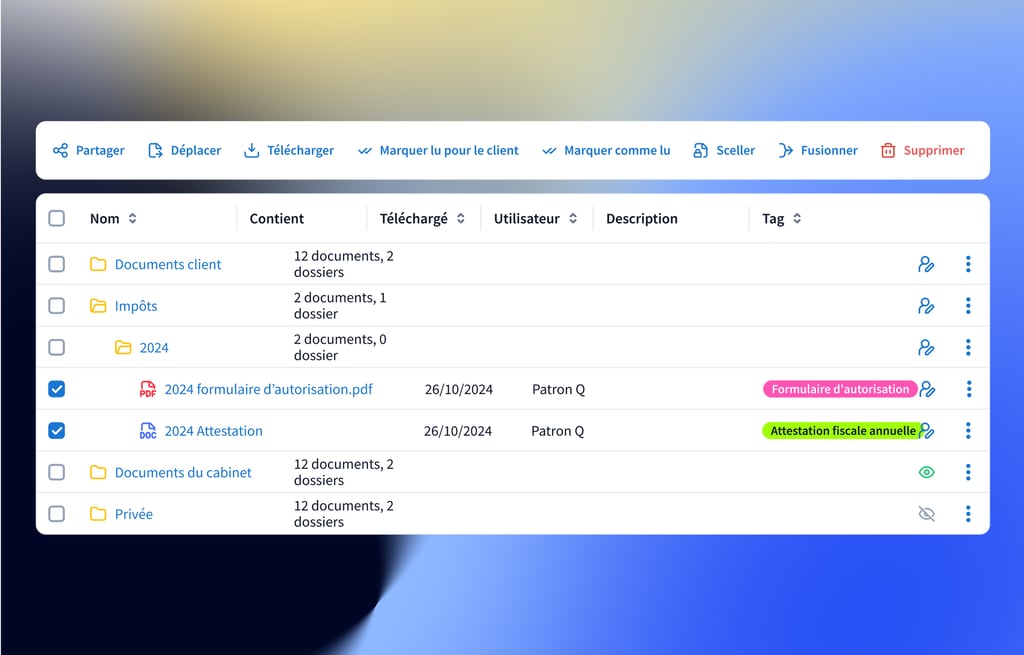This screenshot has width=1024, height=655.
Task: Click the Télécharger download icon
Action: [252, 151]
